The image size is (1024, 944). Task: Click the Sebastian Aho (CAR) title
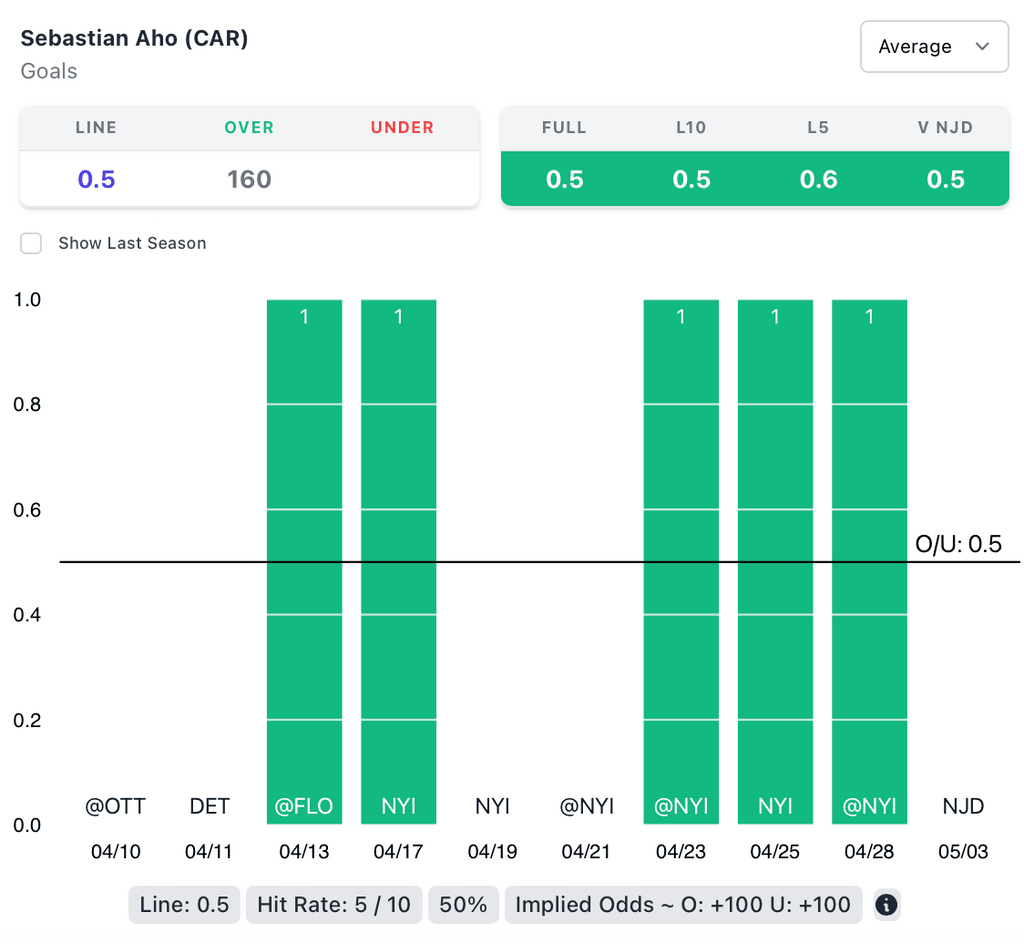[135, 38]
